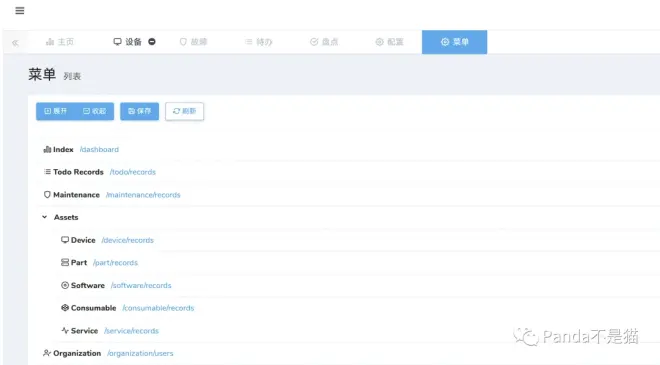The width and height of the screenshot is (660, 365).
Task: Select the Index menu entry name
Action: click(x=63, y=149)
